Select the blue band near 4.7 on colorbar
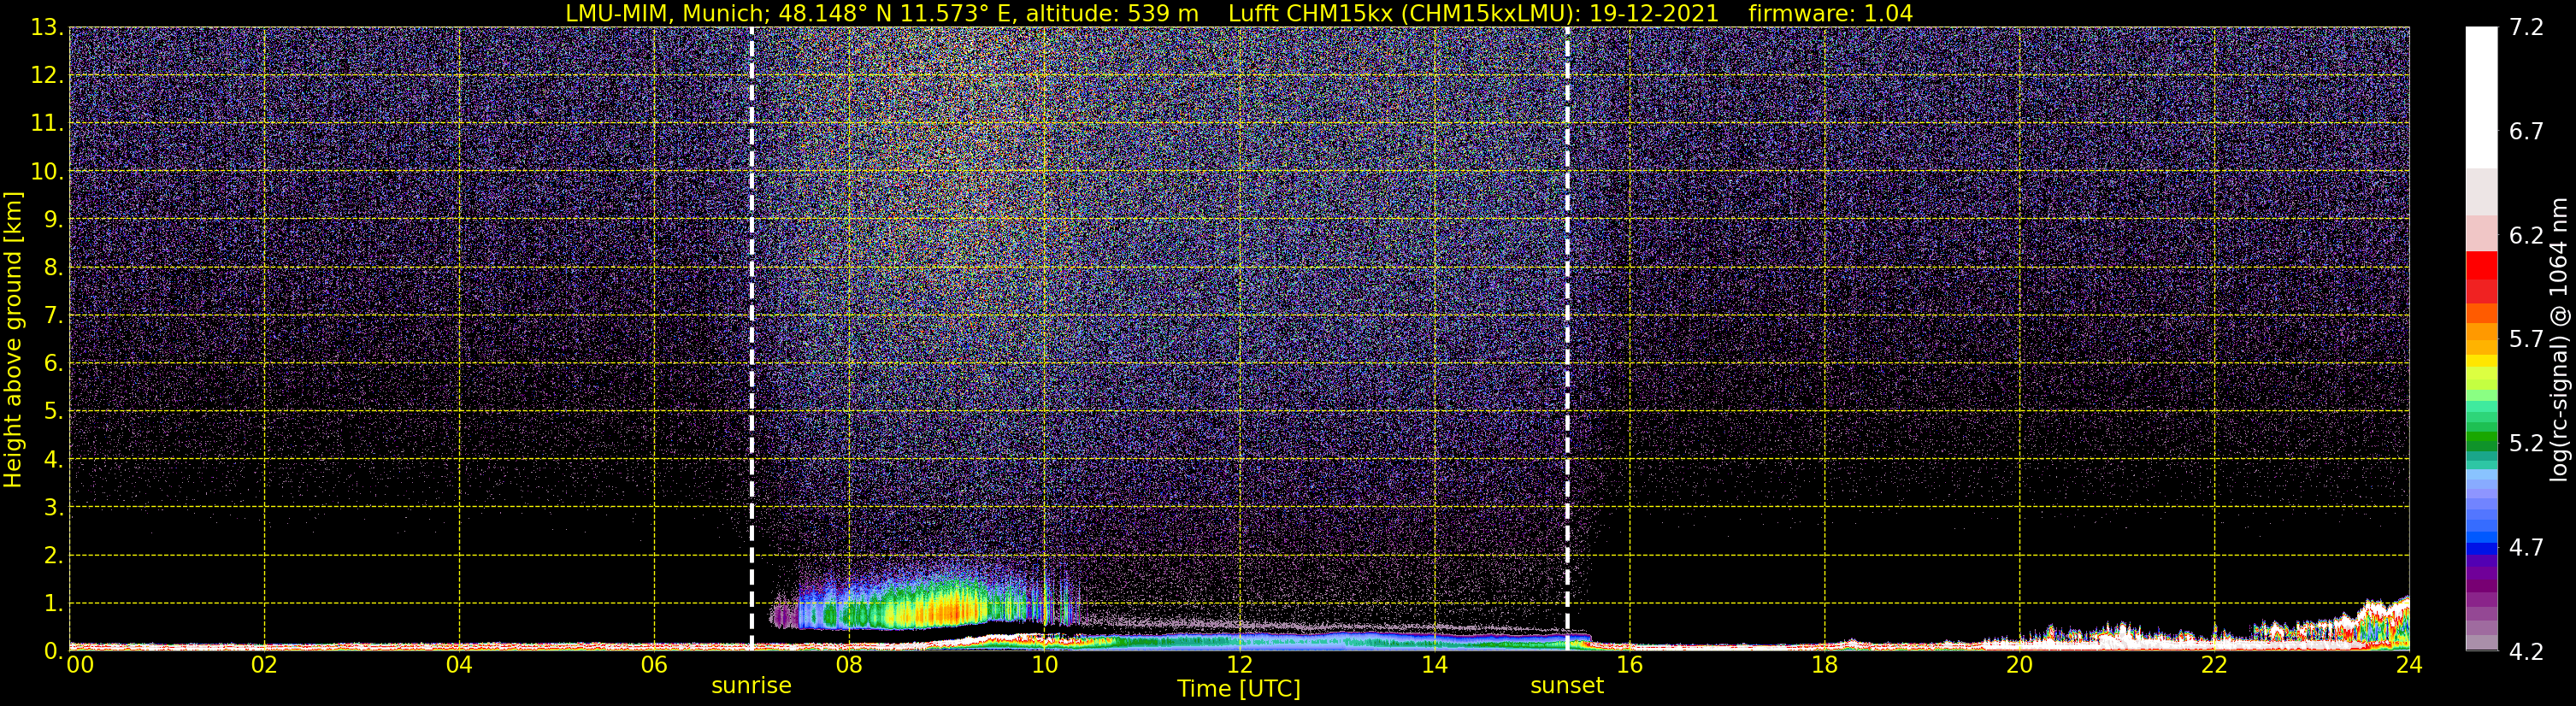This screenshot has height=706, width=2576. point(2481,549)
